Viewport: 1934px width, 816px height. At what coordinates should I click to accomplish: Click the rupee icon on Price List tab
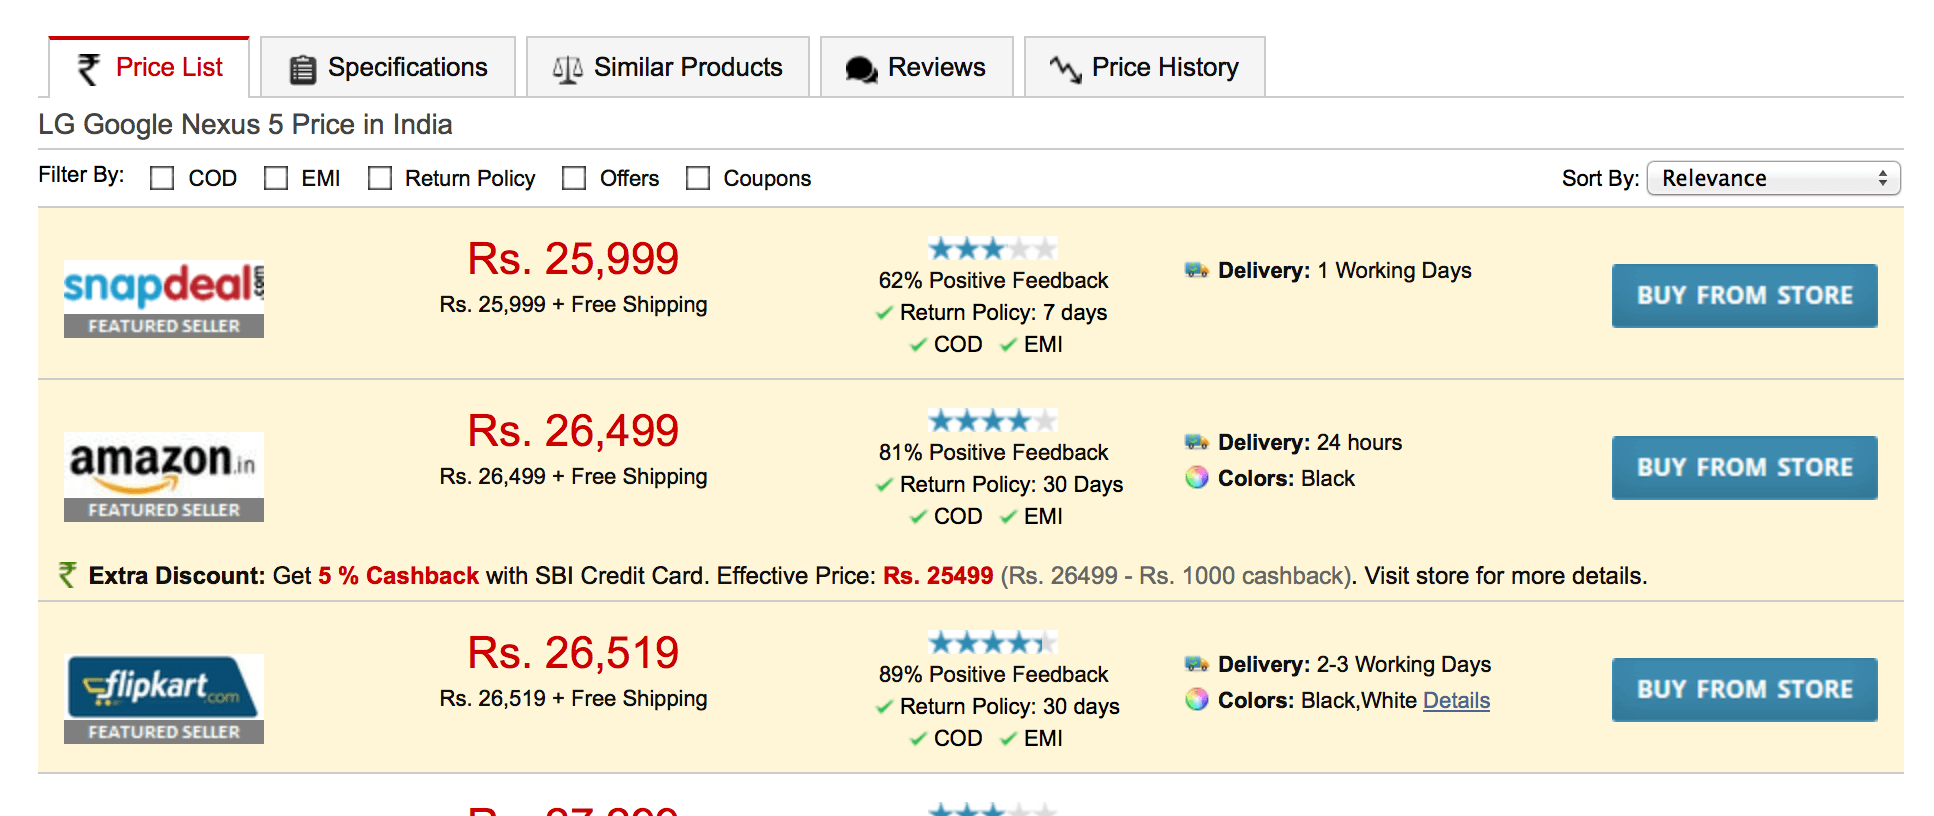(x=89, y=68)
